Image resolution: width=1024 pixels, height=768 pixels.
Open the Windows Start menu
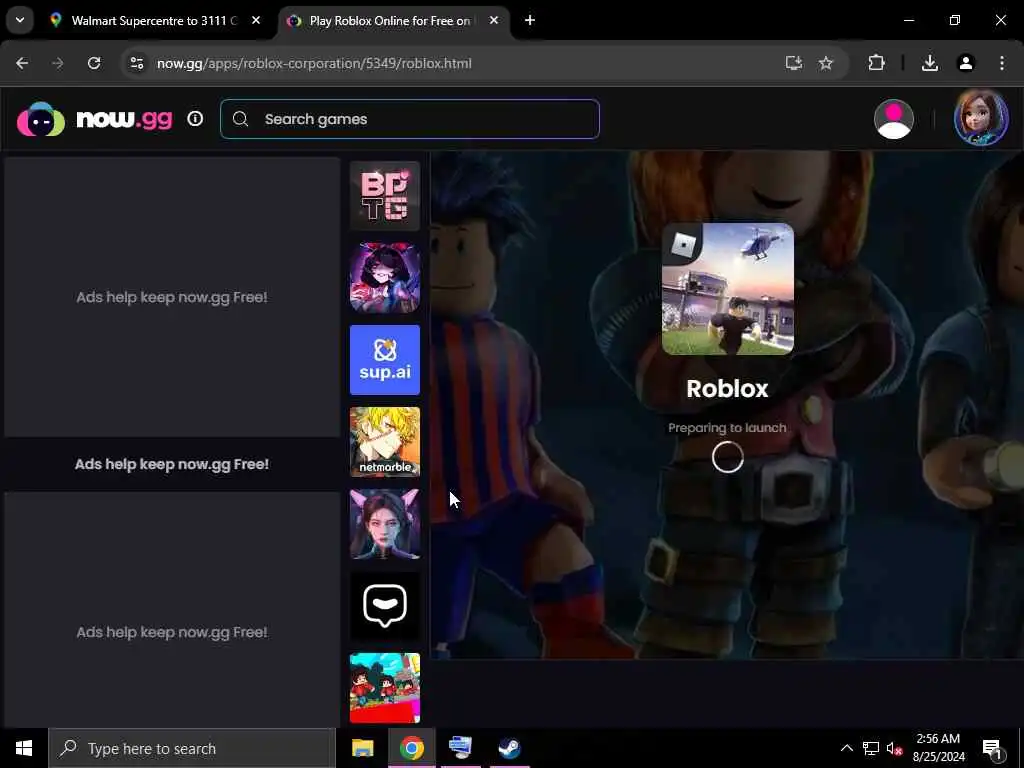click(x=24, y=748)
